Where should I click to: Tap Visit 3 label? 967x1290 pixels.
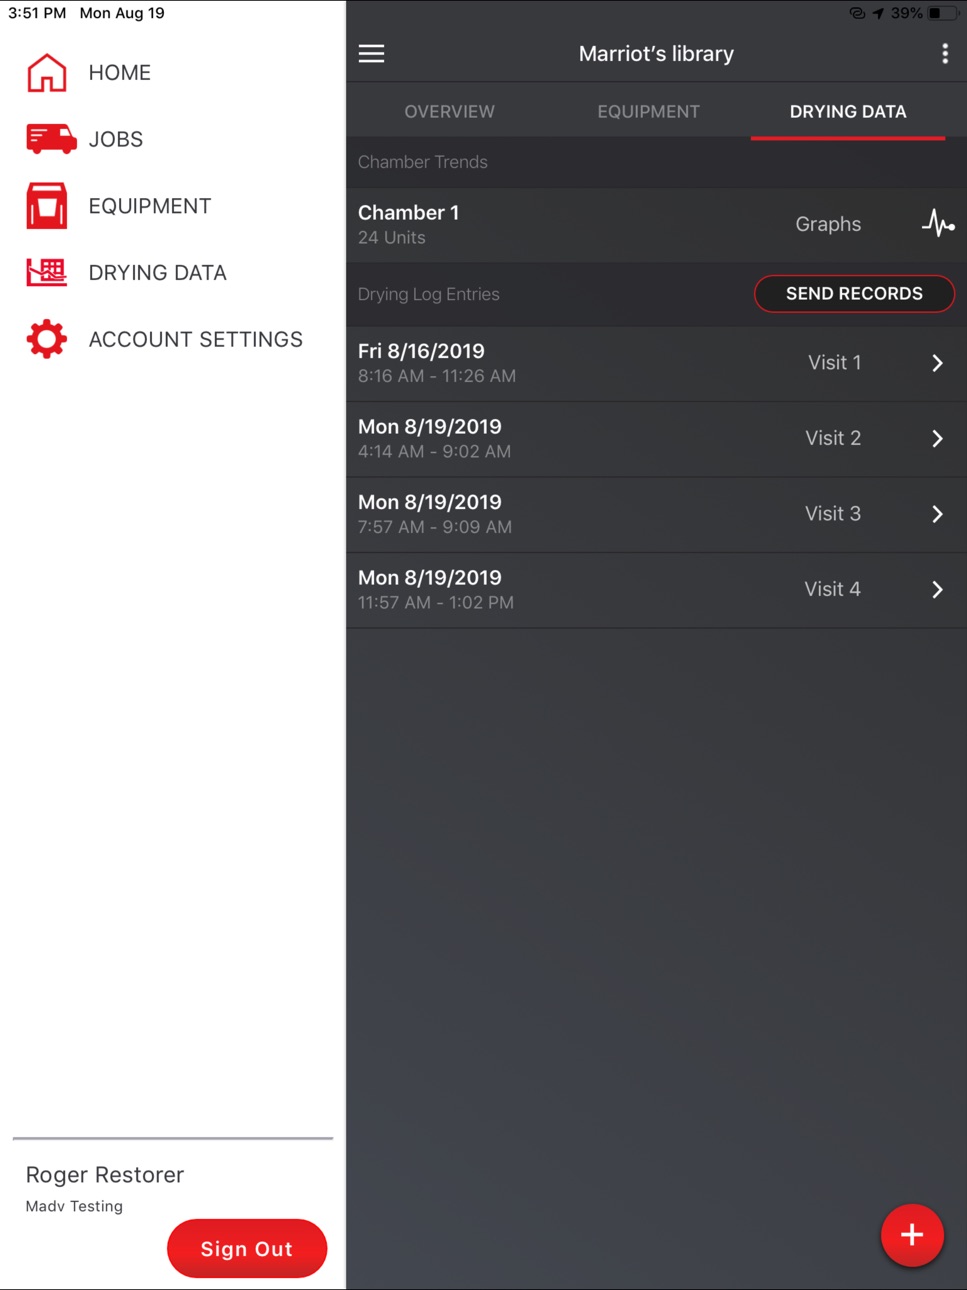(x=833, y=514)
